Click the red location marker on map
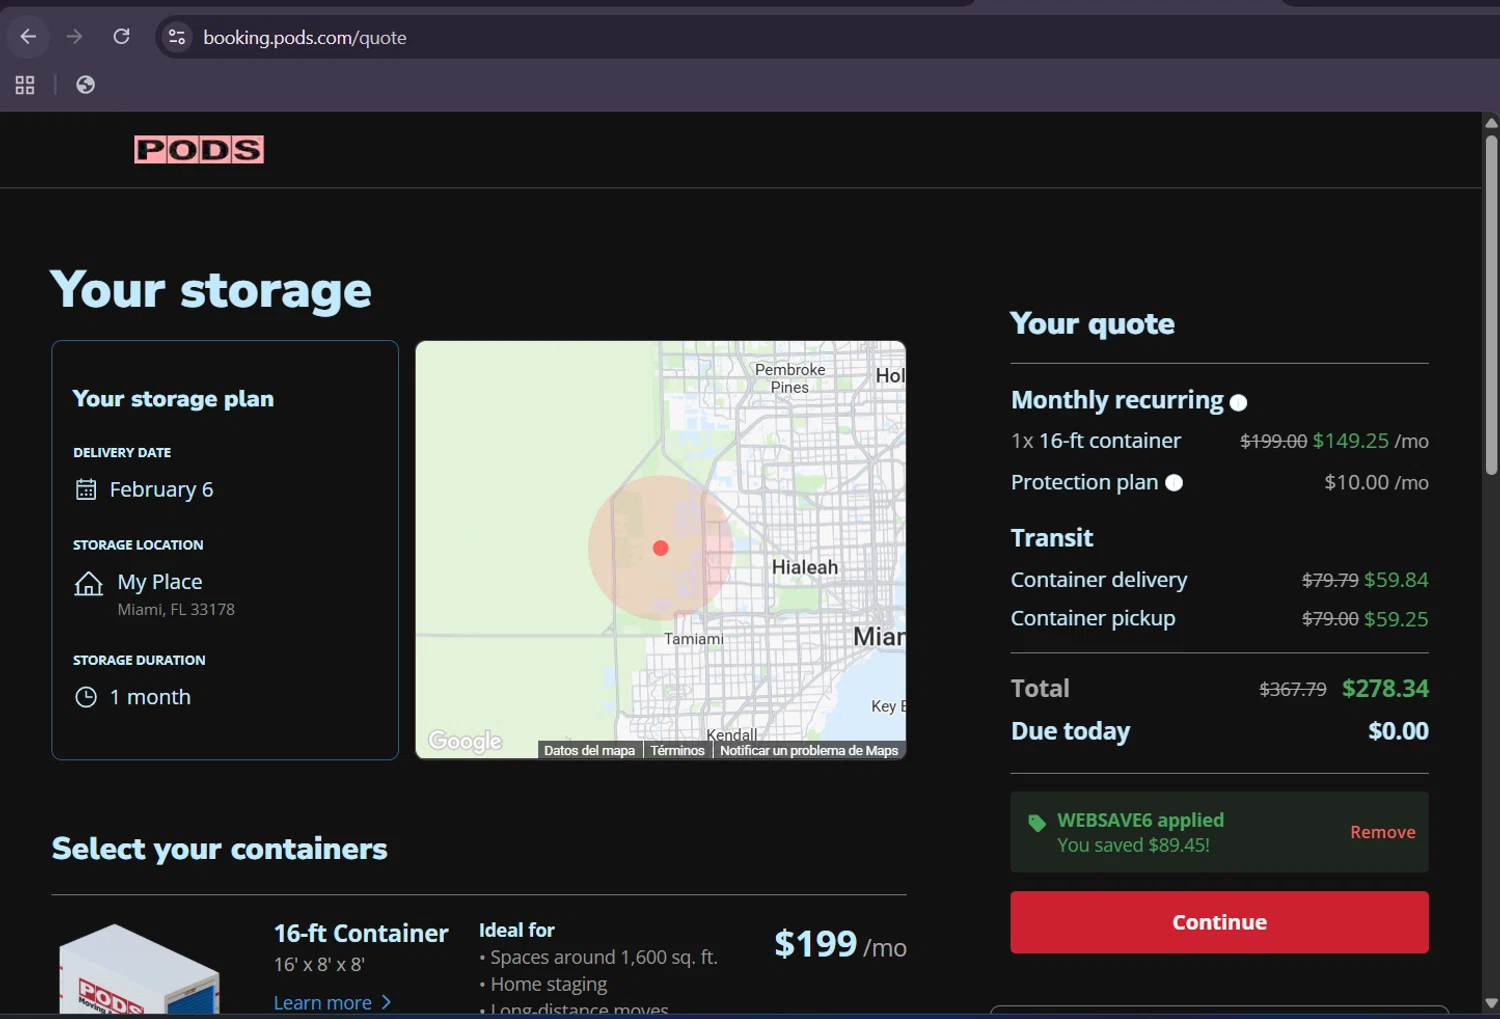Screen dimensions: 1500x1019 (x=660, y=548)
